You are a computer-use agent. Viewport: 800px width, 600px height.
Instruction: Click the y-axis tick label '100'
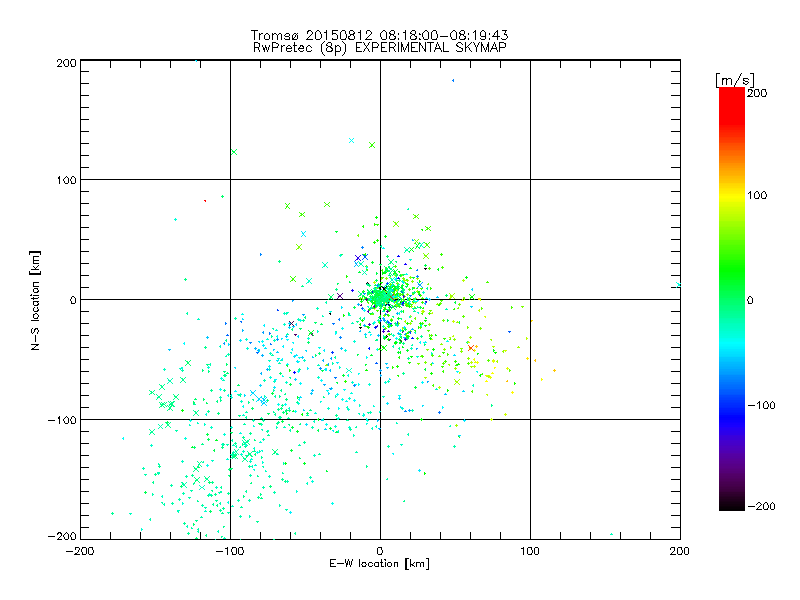click(x=66, y=180)
